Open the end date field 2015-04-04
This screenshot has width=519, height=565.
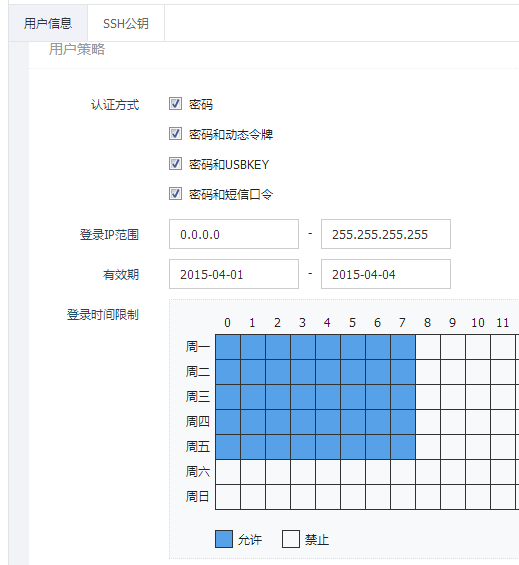(x=386, y=274)
